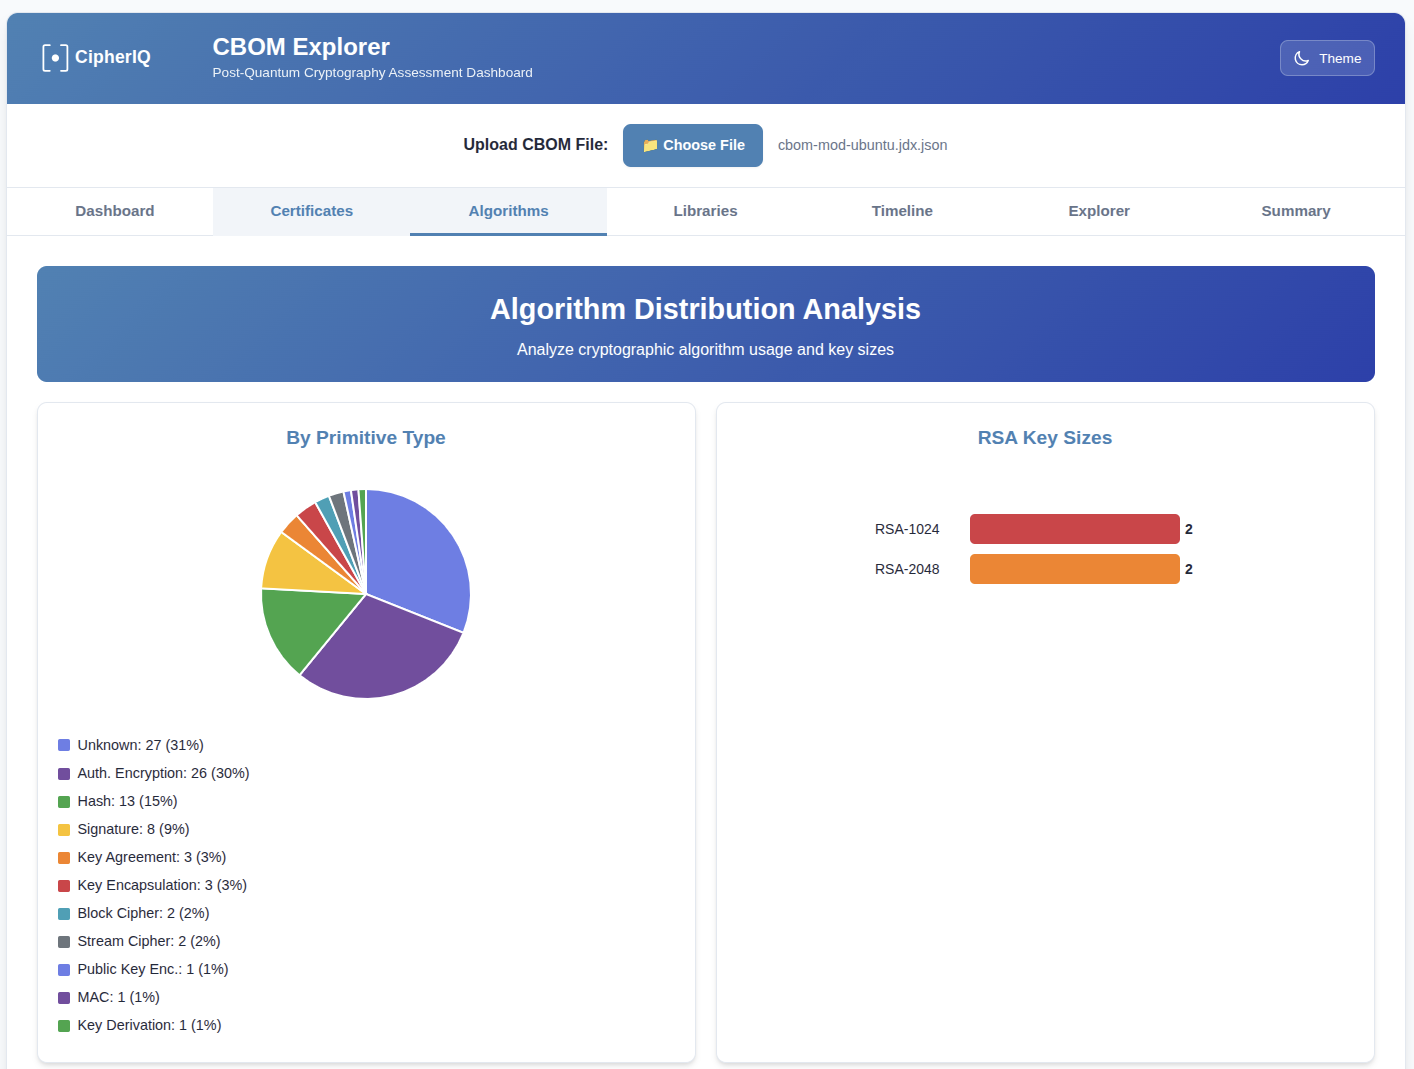
Task: Go to the Libraries tab
Action: point(705,211)
